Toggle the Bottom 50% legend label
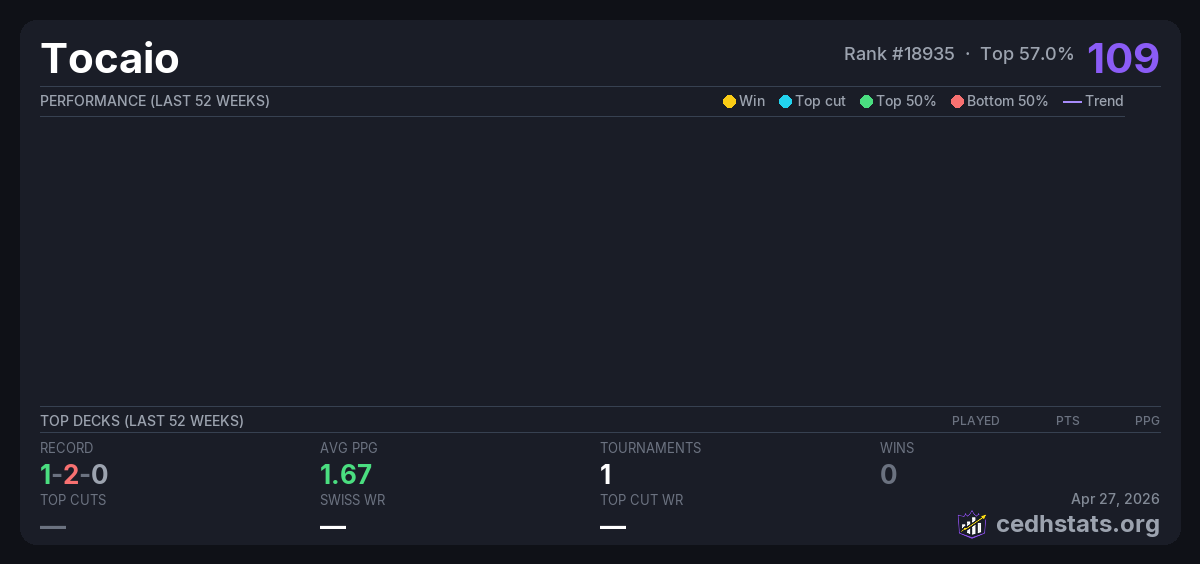 1007,101
